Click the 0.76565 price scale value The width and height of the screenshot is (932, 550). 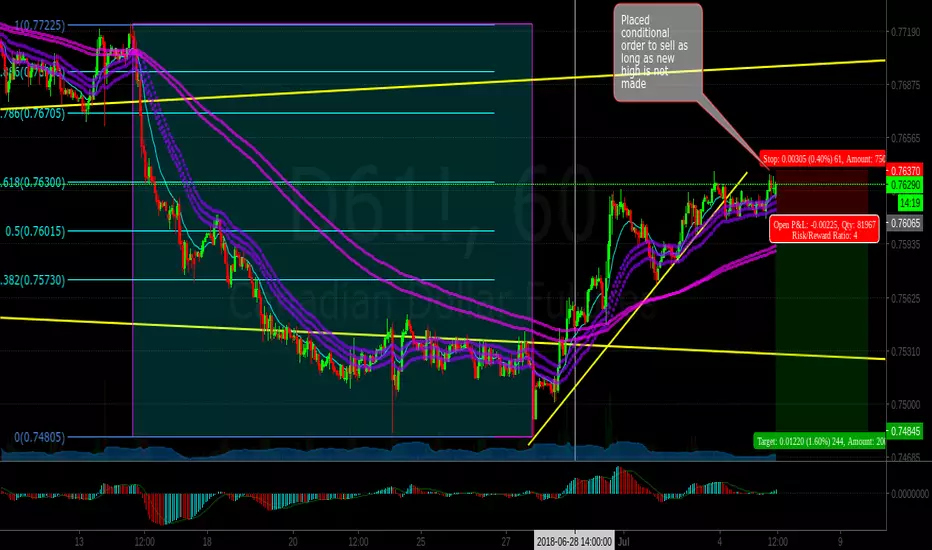tap(905, 138)
